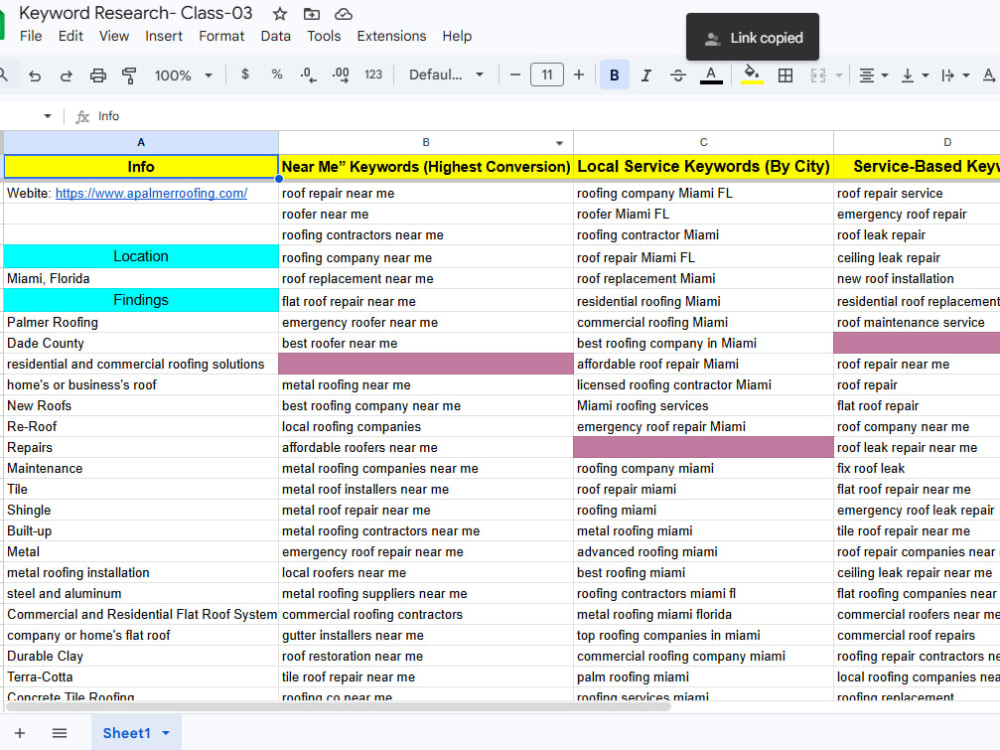Image resolution: width=1000 pixels, height=750 pixels.
Task: Click the document title Keyword Research- Class-03
Action: [x=135, y=13]
